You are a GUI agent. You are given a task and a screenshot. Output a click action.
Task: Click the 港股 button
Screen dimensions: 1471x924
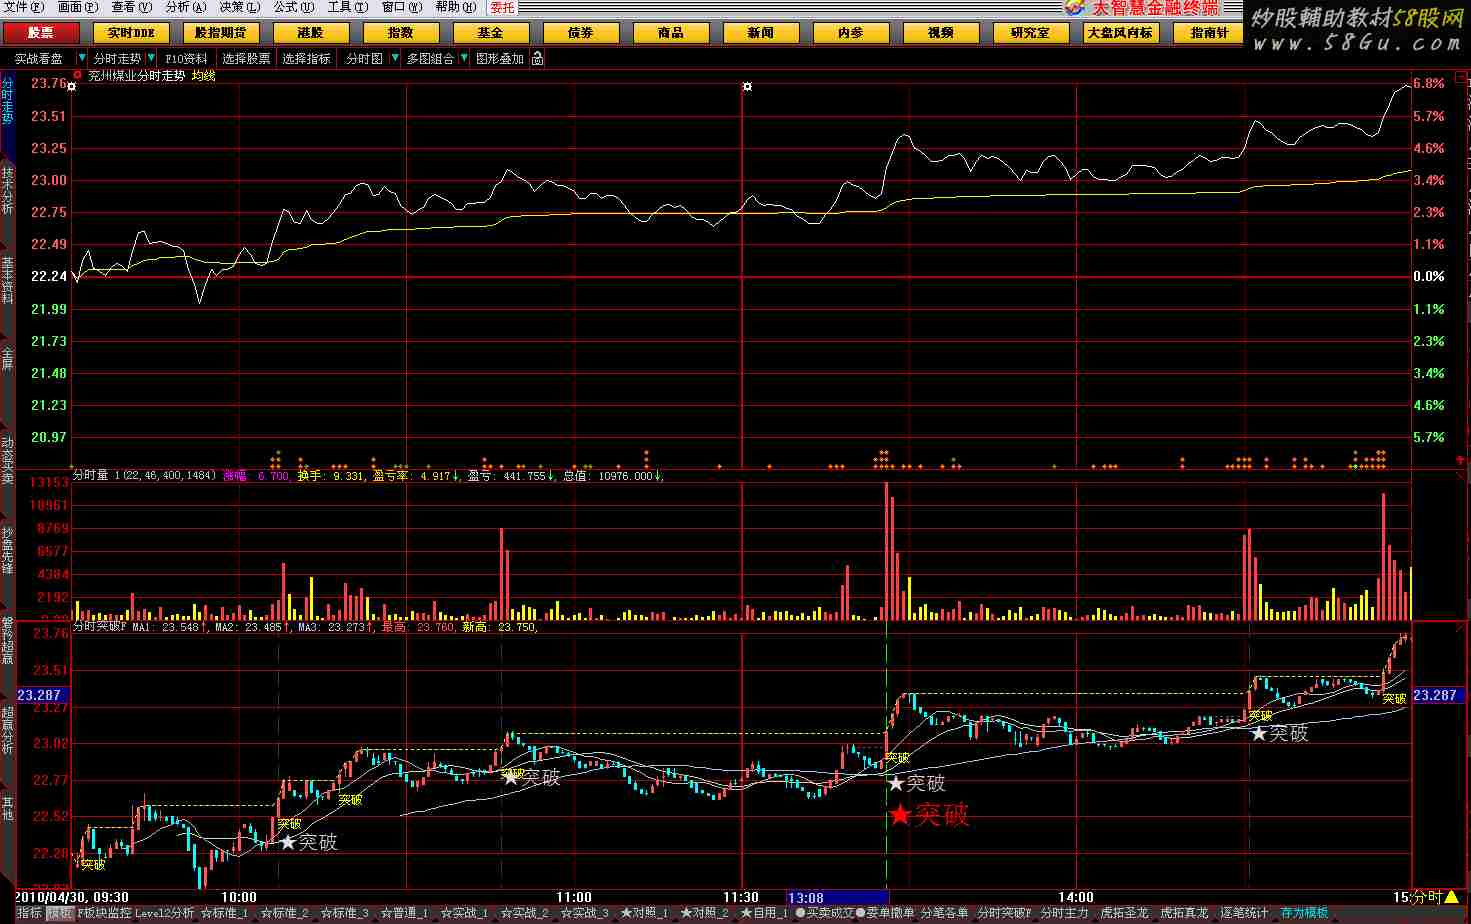point(311,33)
